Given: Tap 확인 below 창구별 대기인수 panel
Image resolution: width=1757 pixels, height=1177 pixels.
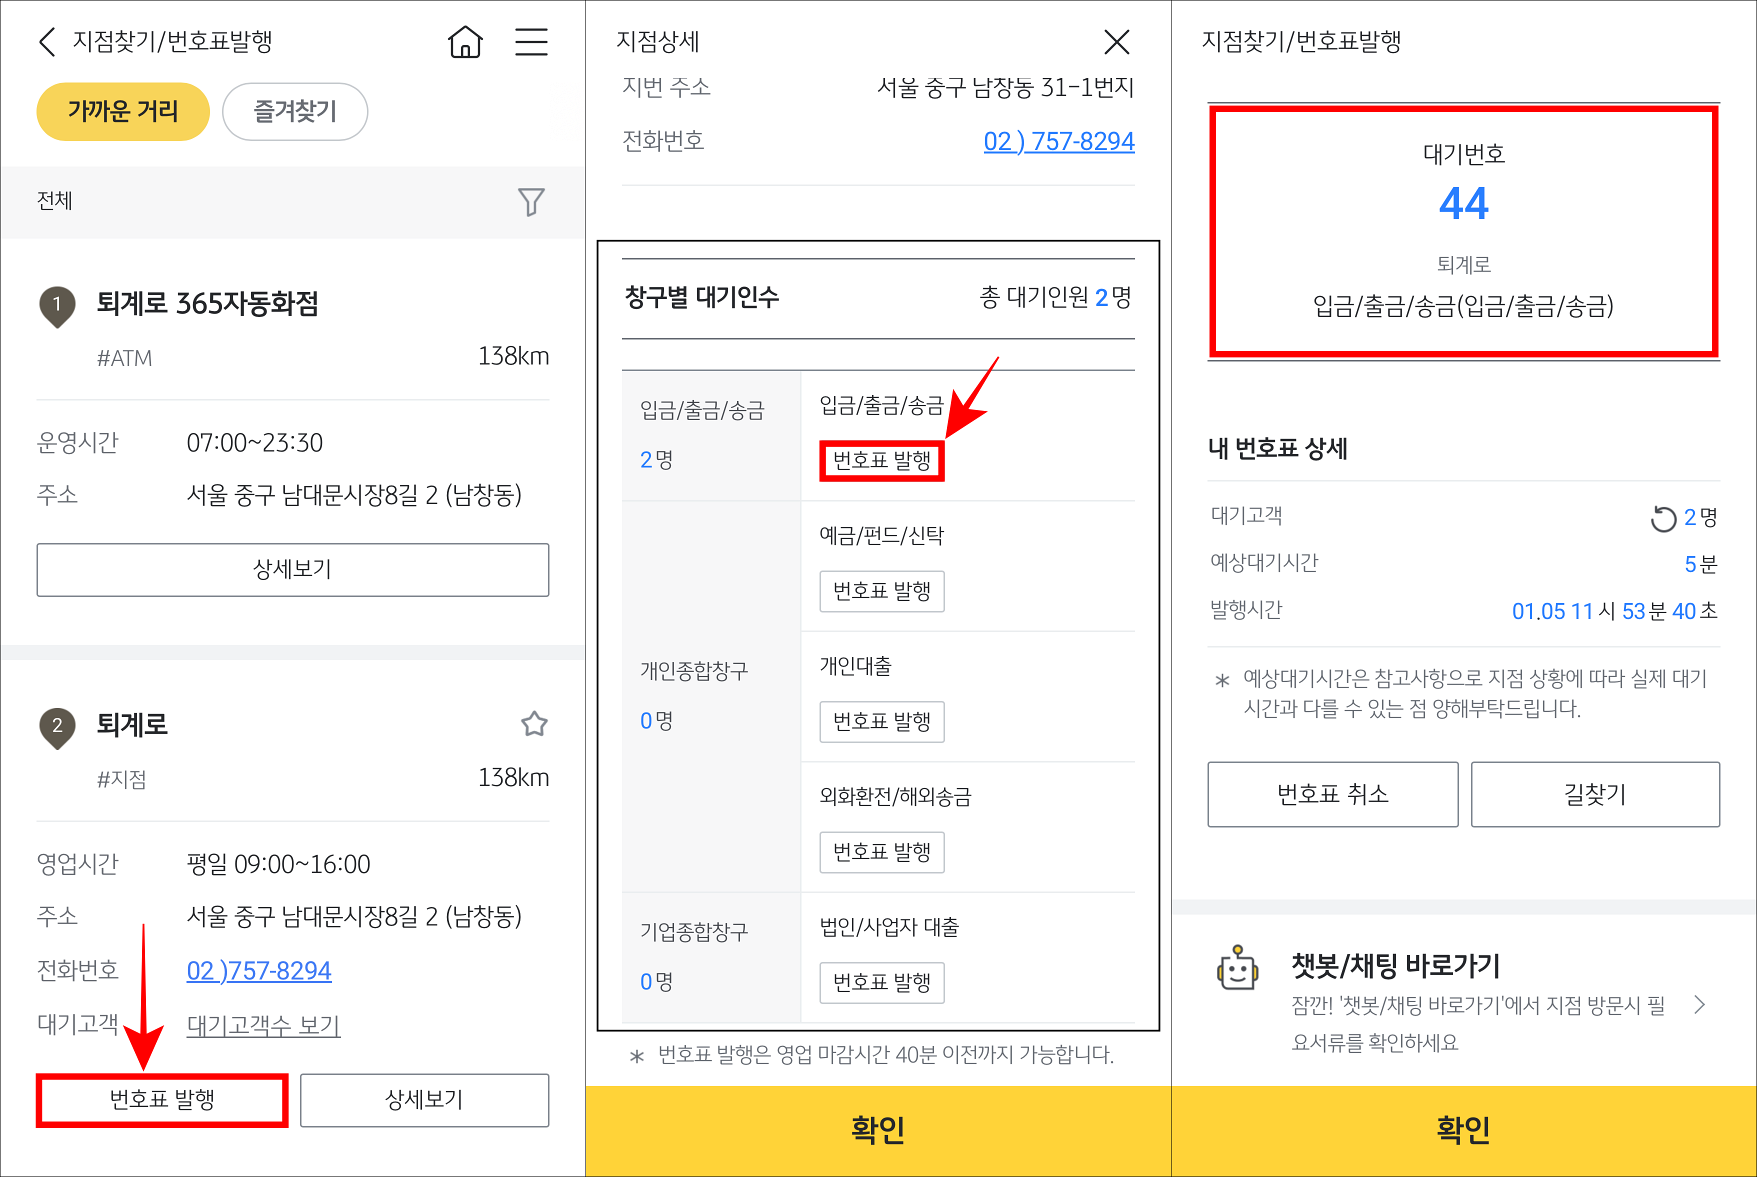Looking at the screenshot, I should pyautogui.click(x=877, y=1130).
